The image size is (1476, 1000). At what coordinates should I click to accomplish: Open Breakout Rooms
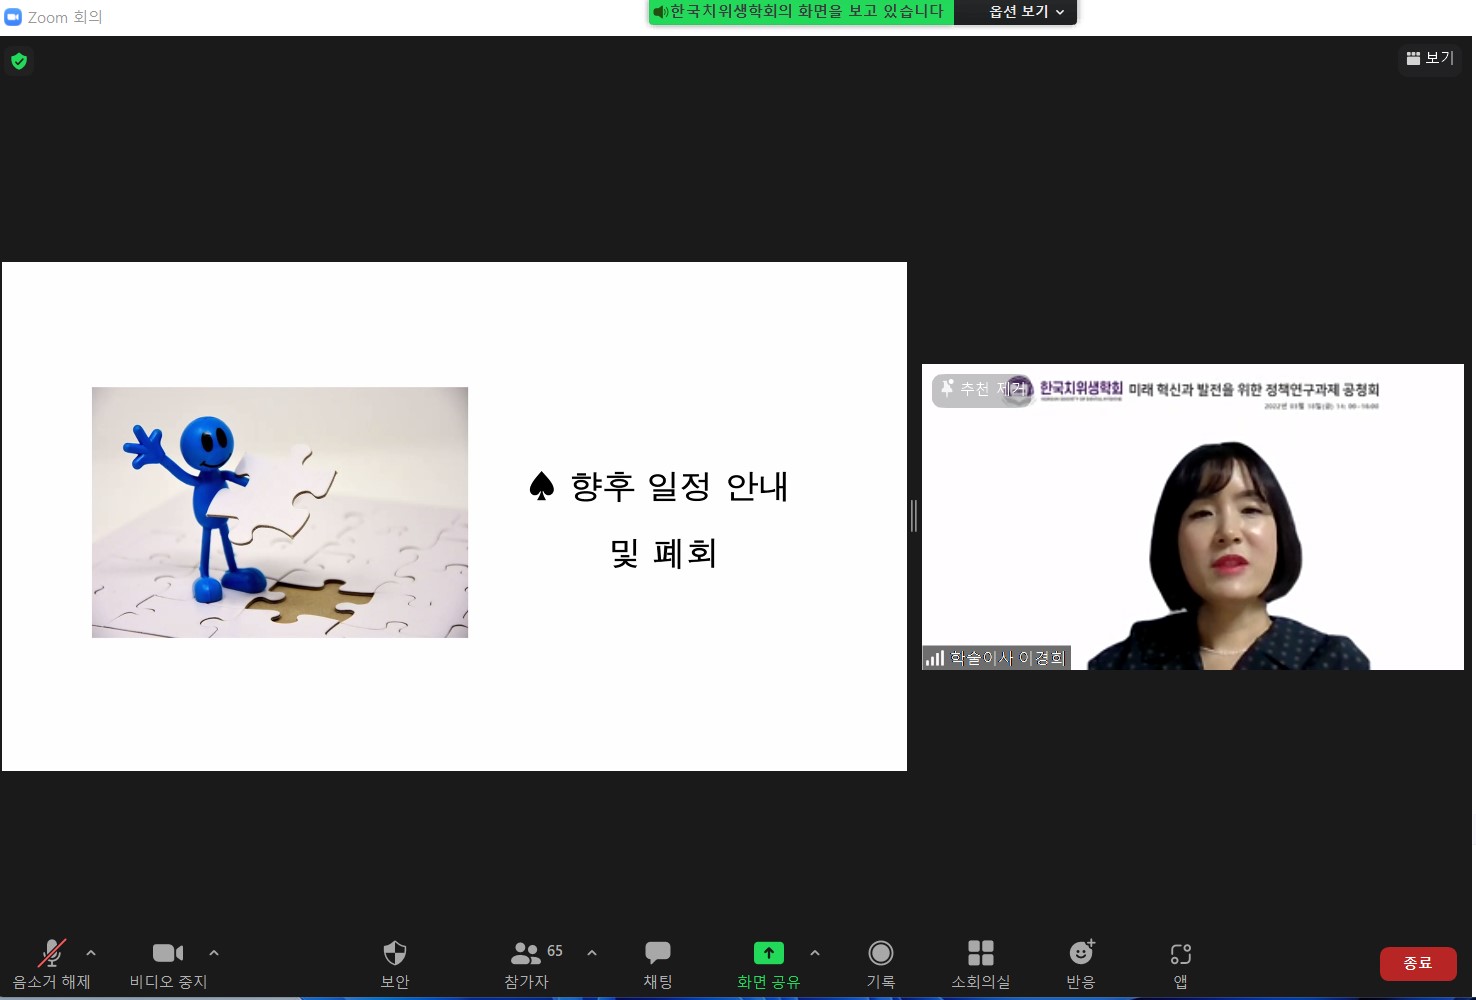click(980, 964)
